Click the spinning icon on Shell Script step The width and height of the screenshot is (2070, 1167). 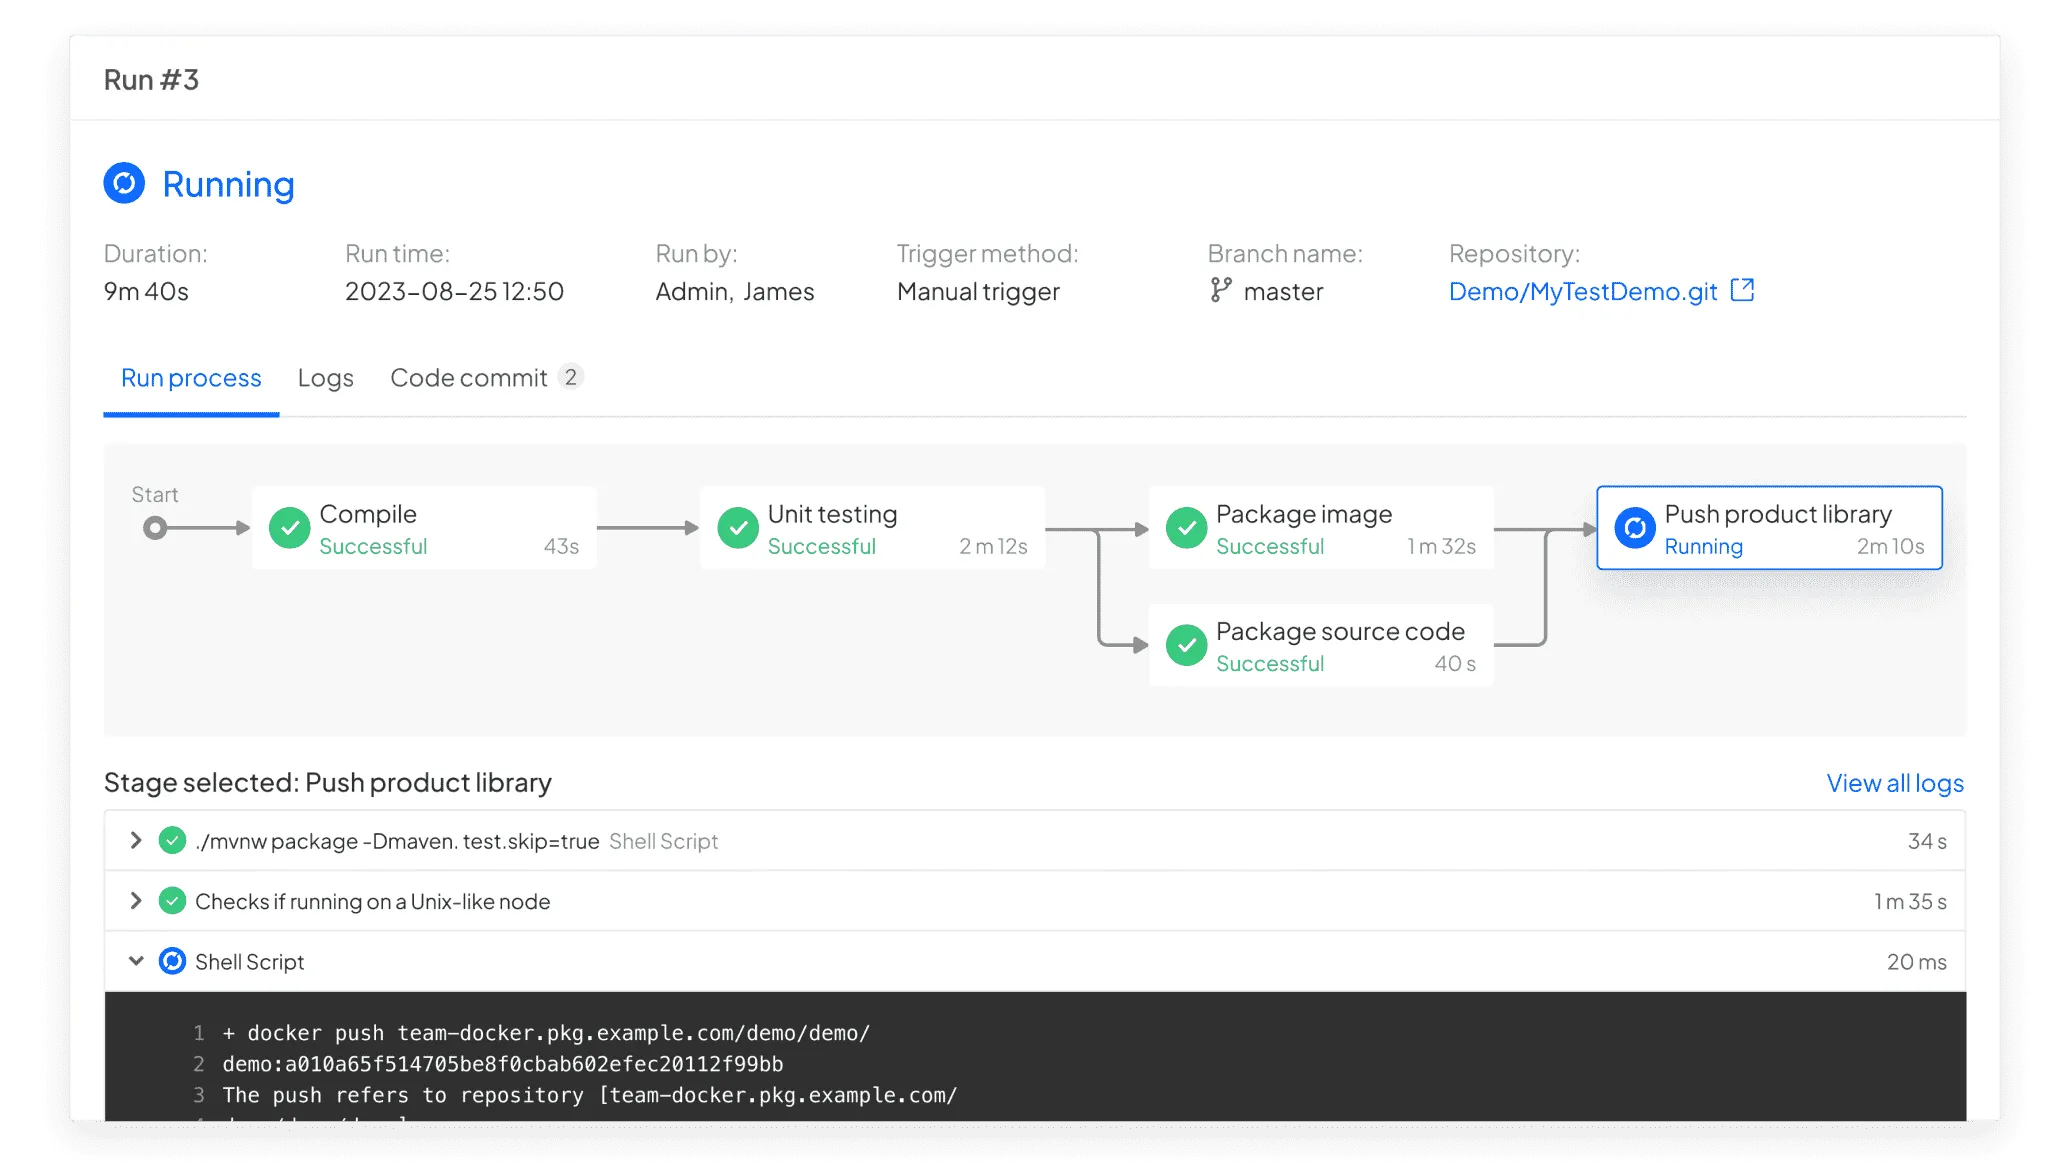[172, 961]
